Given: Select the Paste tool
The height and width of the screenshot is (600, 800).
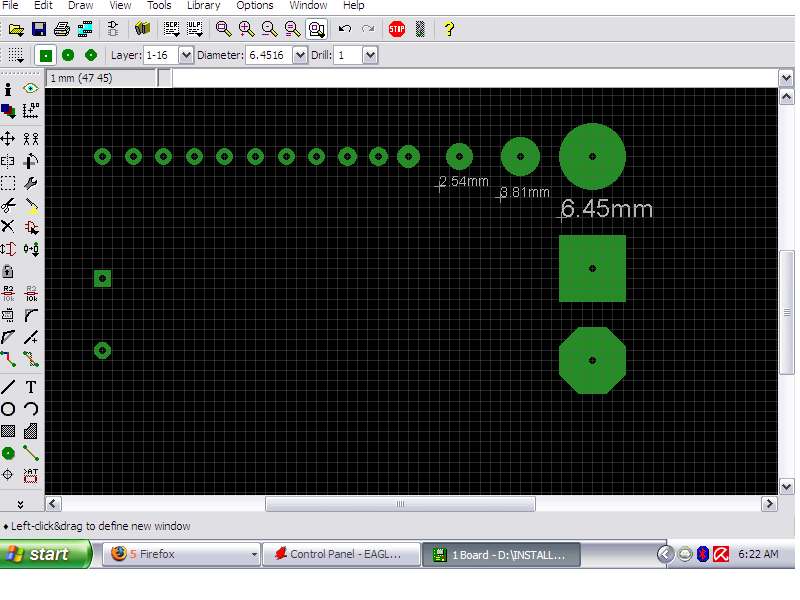Looking at the screenshot, I should pos(31,205).
